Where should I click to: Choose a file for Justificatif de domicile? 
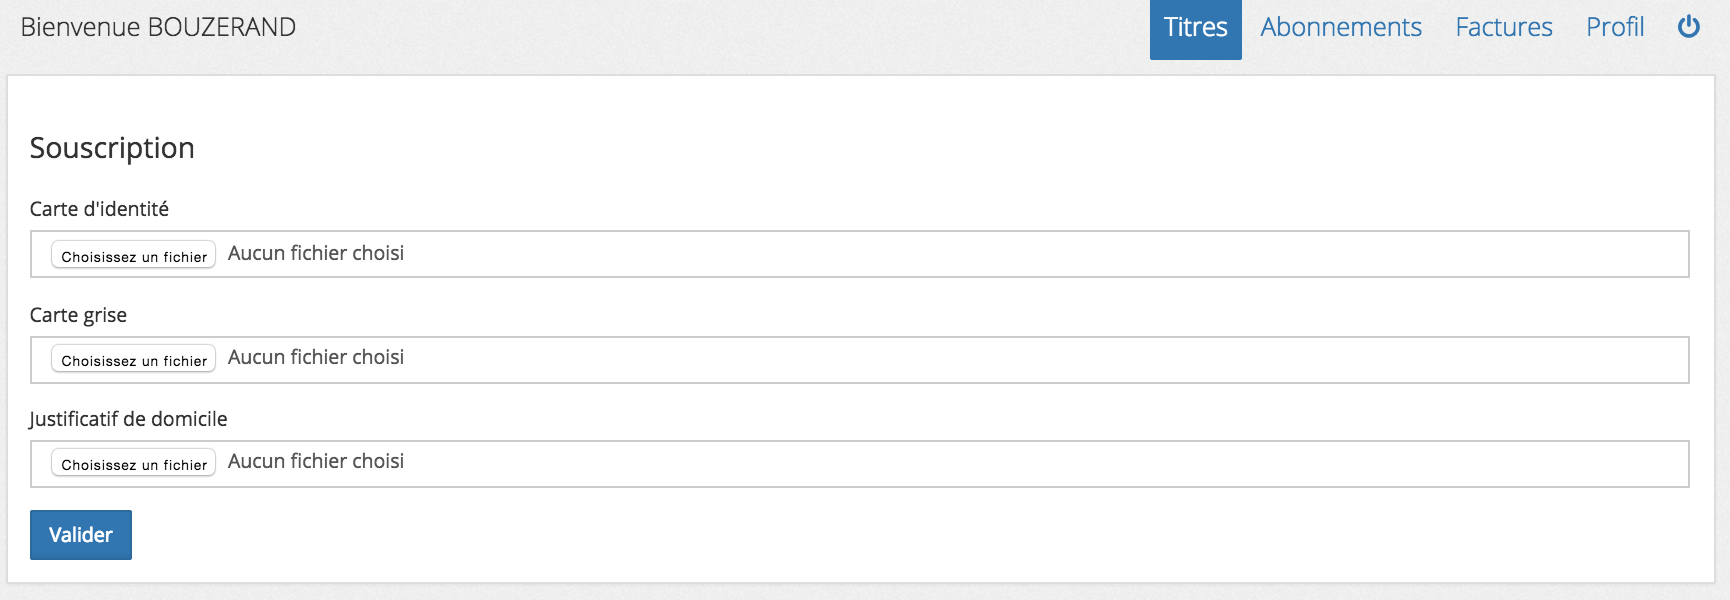tap(134, 463)
